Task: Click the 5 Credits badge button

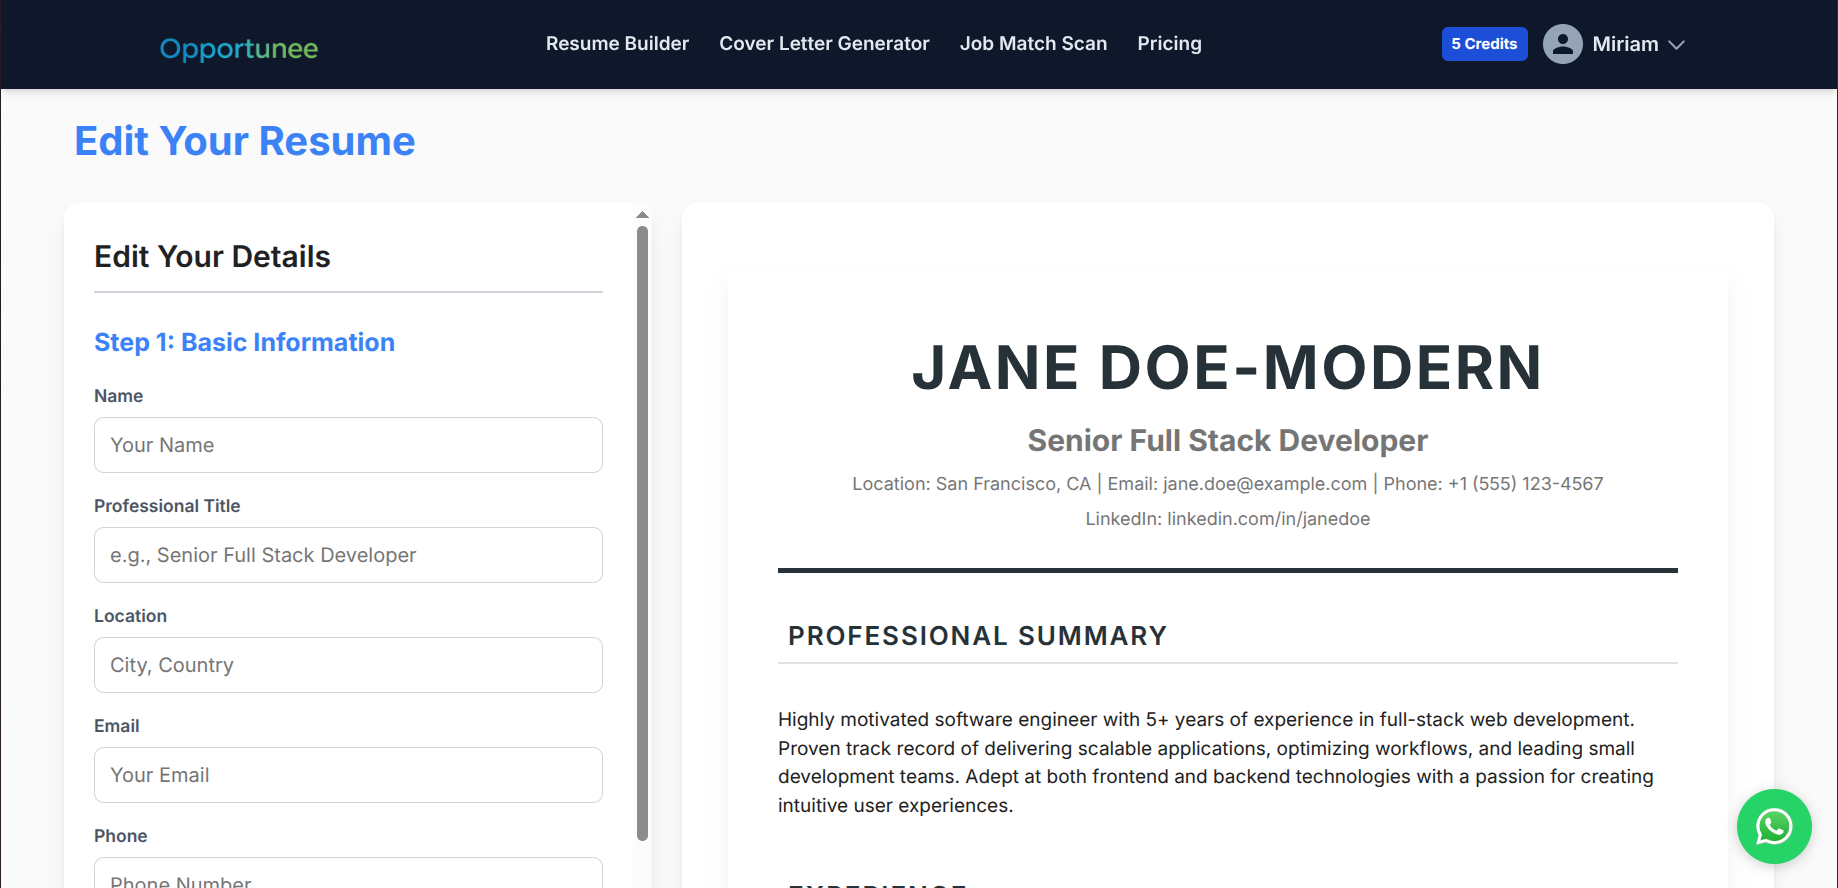Action: point(1484,44)
